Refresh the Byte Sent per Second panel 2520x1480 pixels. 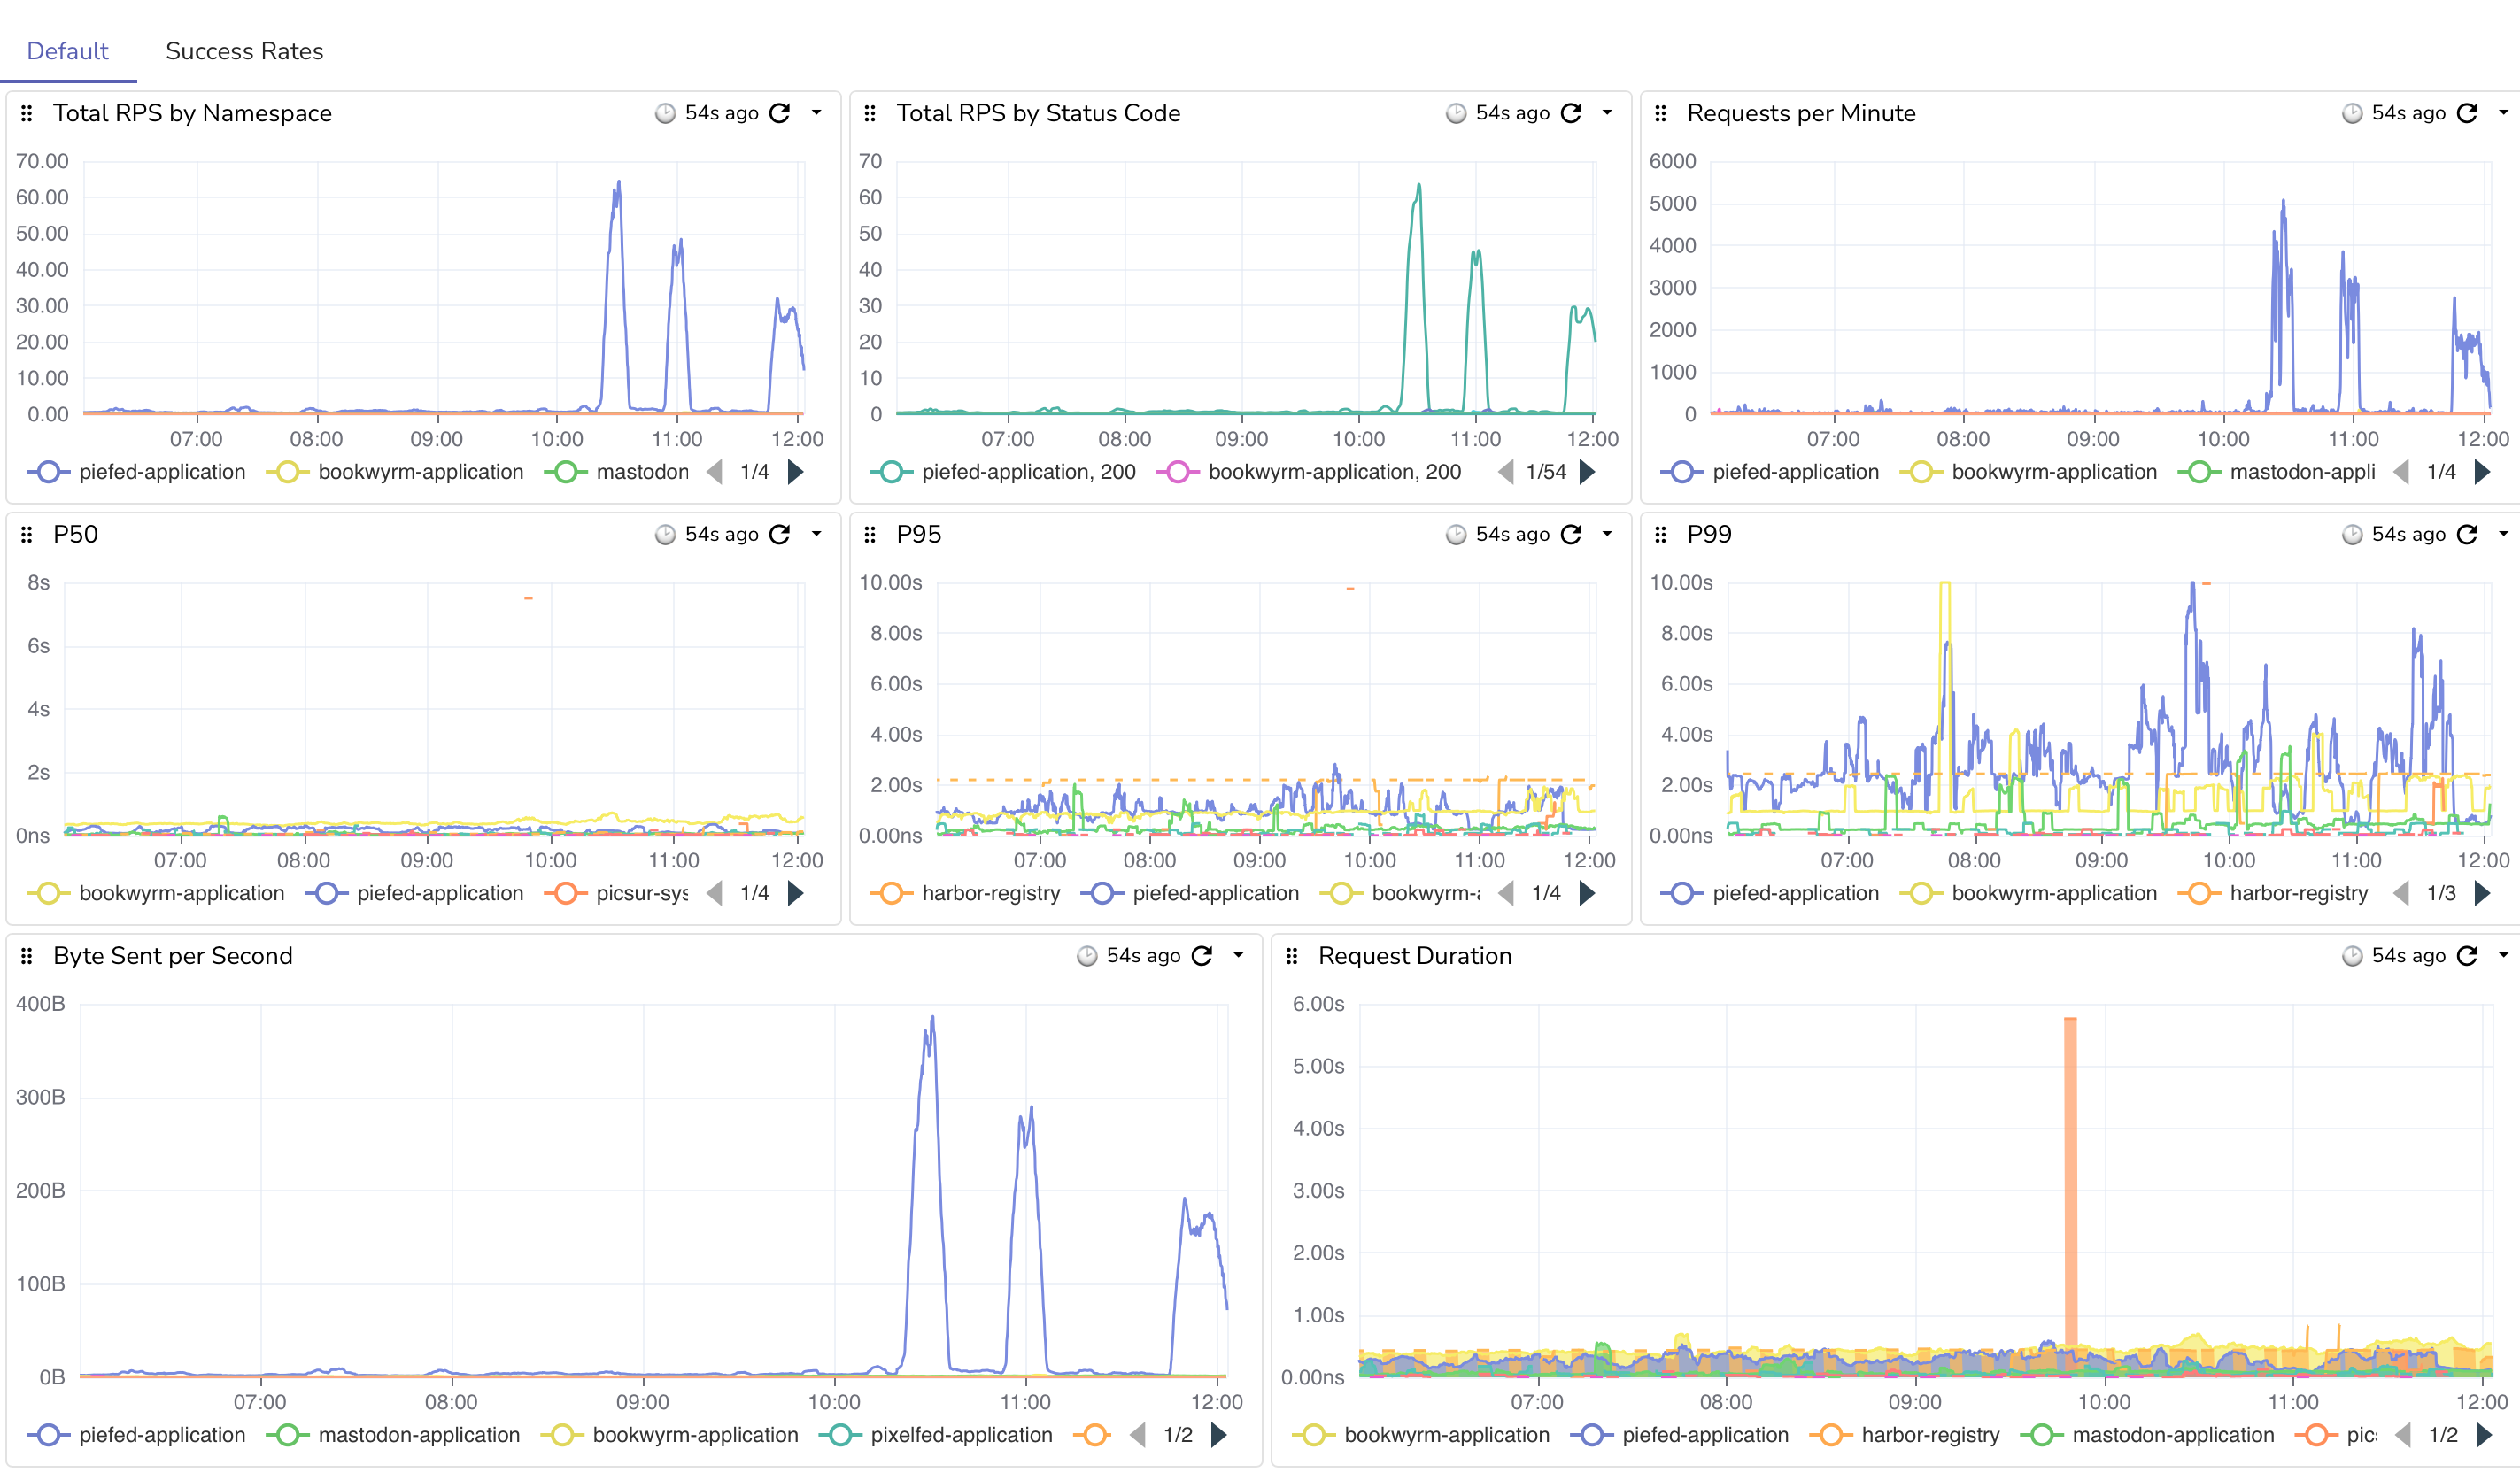[x=1202, y=956]
